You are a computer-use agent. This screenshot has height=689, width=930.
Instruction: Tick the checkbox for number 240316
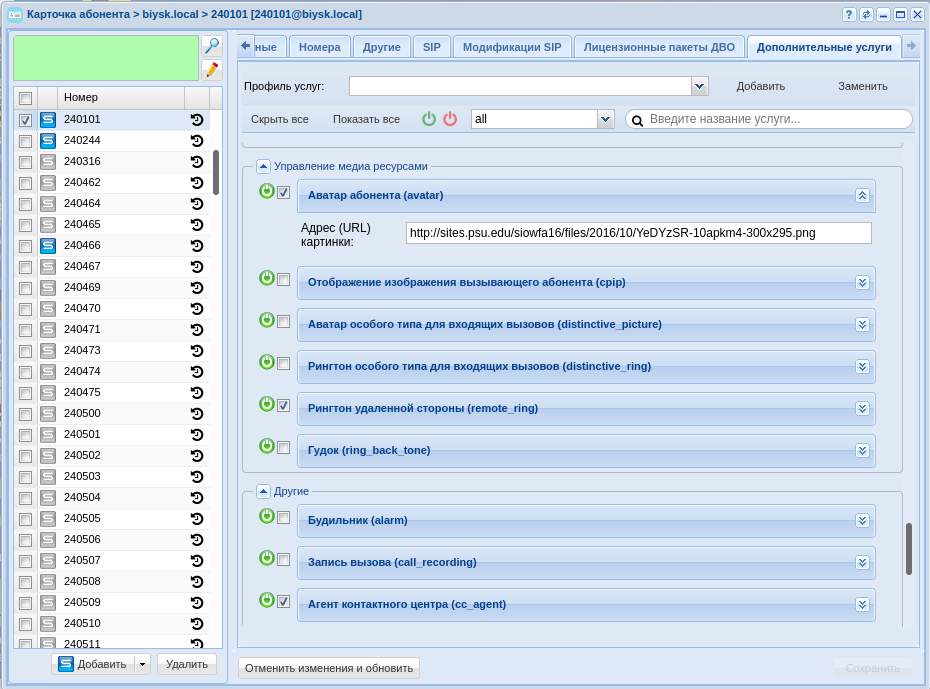[x=25, y=162]
